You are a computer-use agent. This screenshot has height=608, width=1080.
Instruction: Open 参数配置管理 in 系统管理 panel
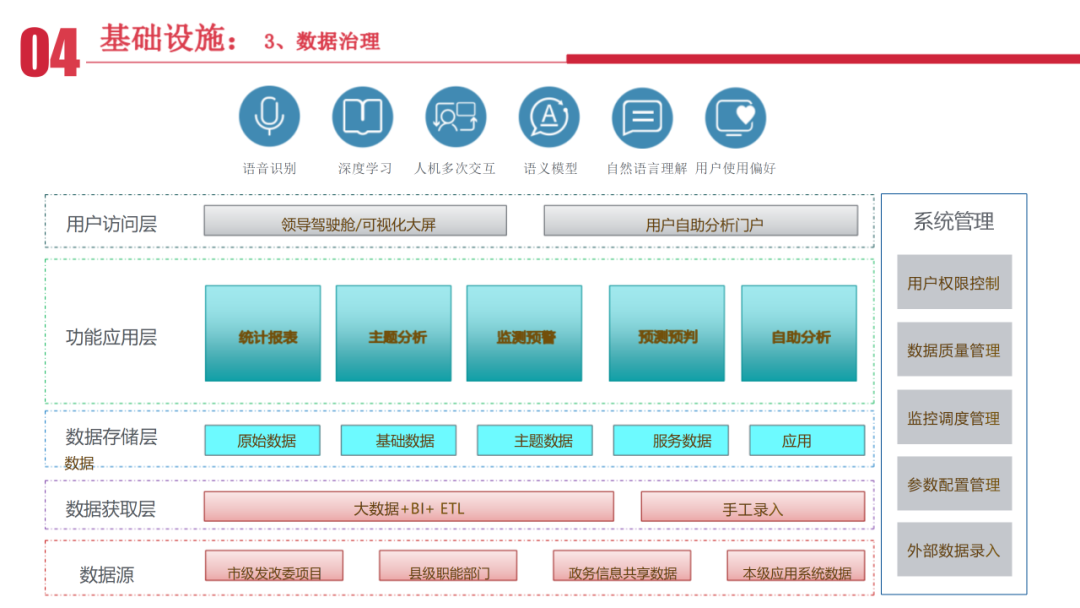(955, 484)
